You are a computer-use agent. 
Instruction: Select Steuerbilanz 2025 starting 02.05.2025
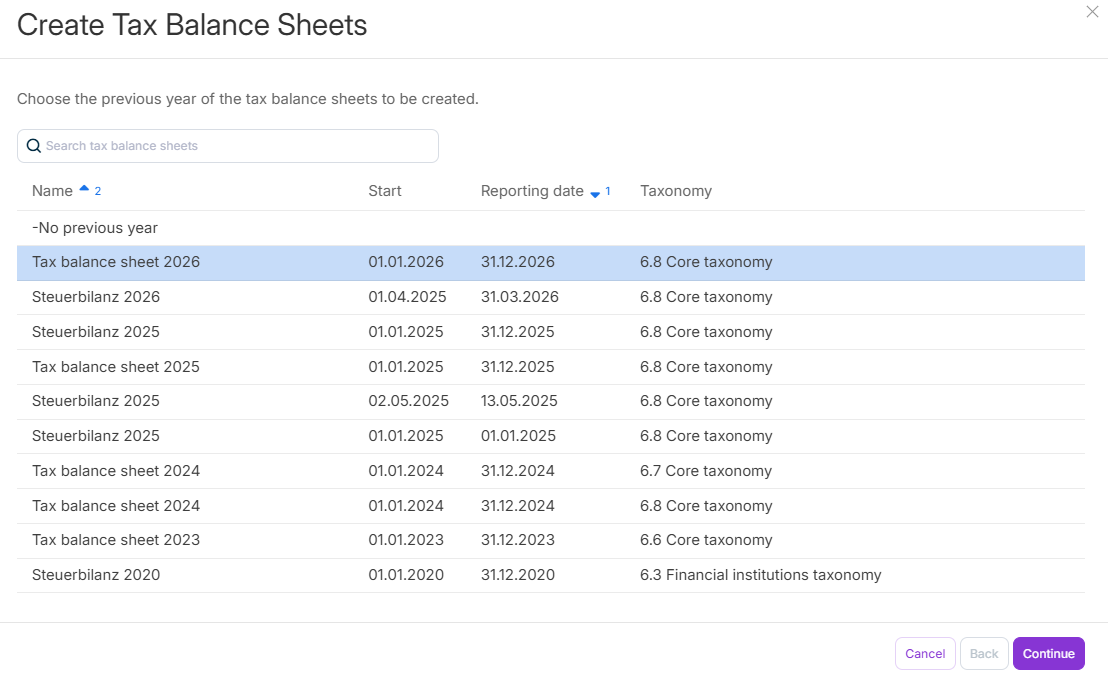(550, 401)
